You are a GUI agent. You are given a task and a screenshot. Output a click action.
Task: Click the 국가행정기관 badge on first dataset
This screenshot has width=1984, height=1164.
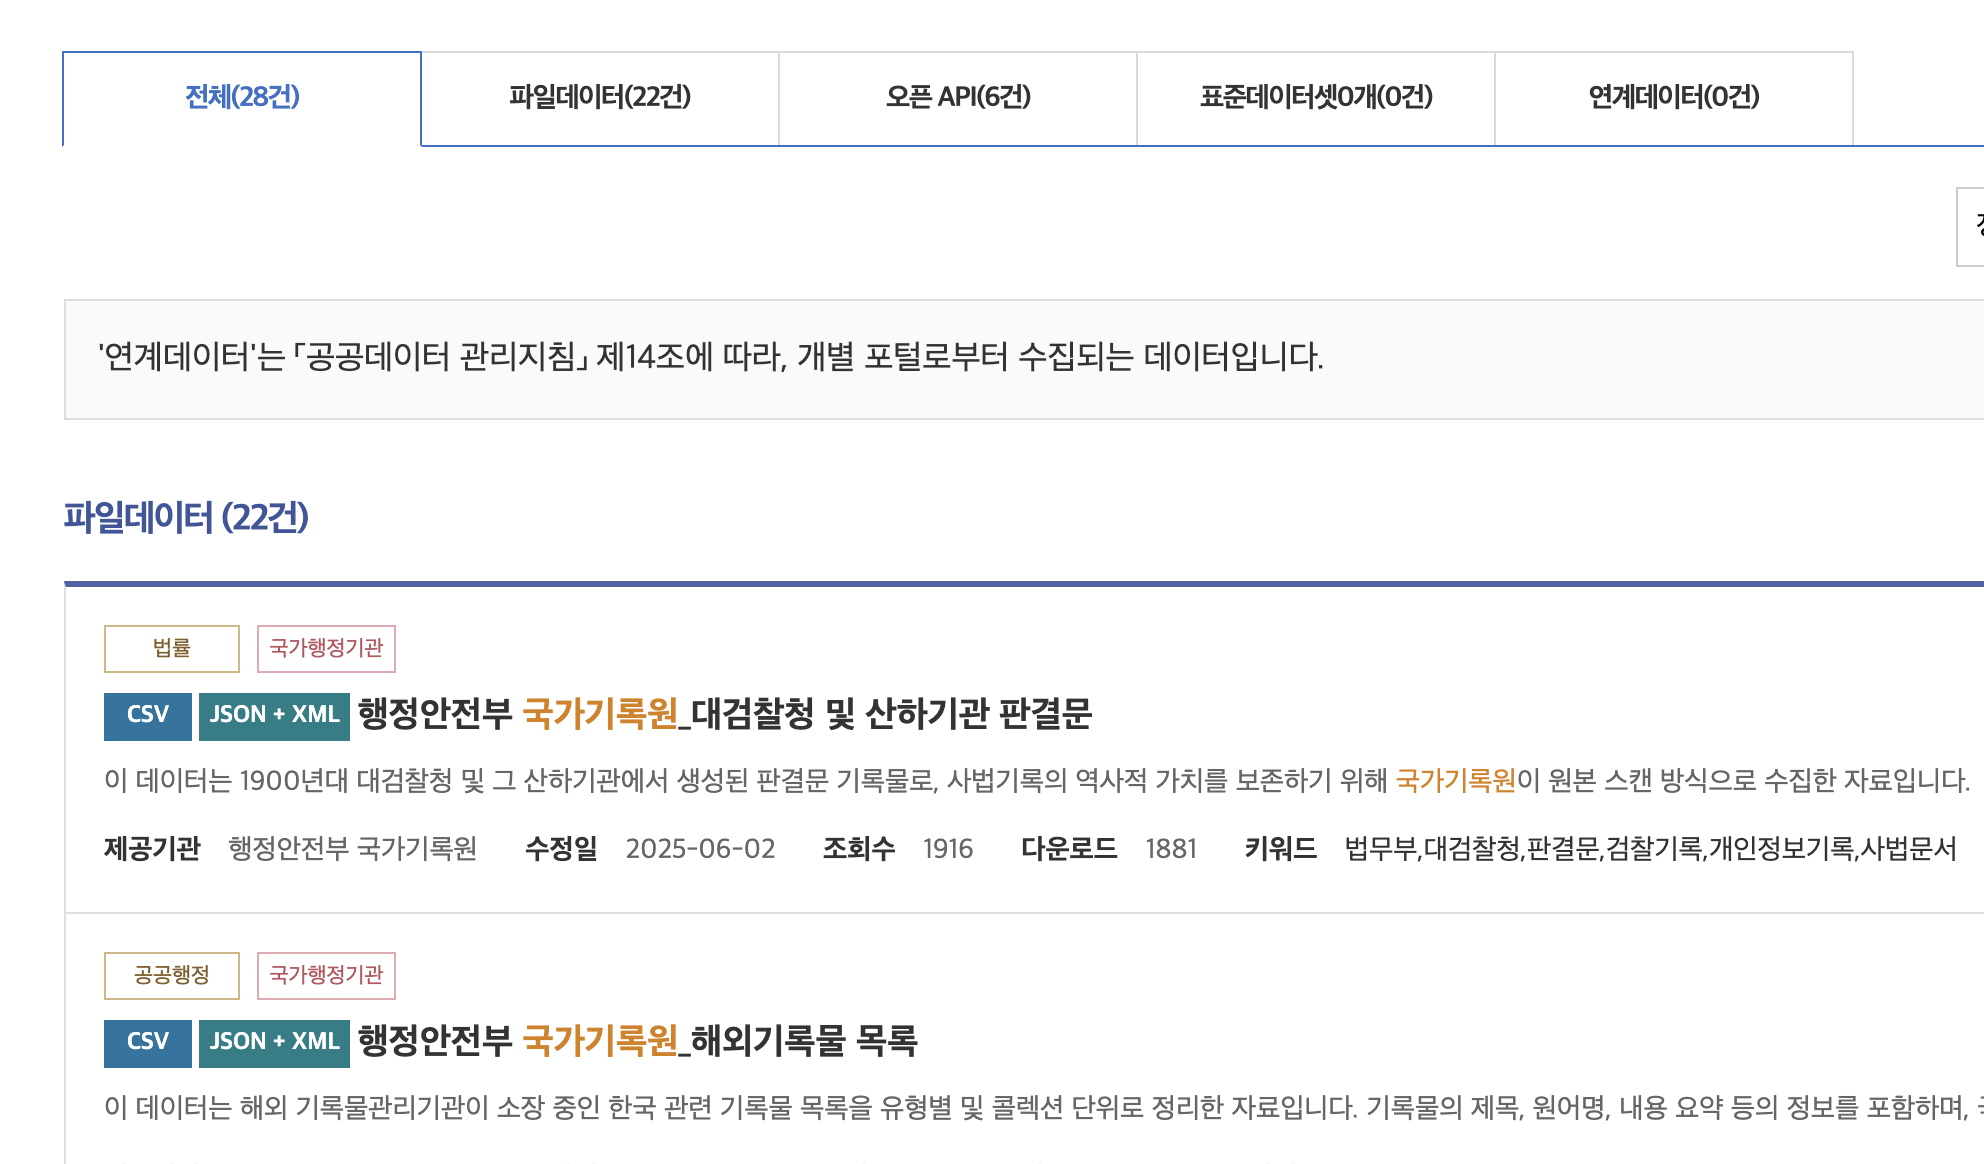tap(326, 648)
